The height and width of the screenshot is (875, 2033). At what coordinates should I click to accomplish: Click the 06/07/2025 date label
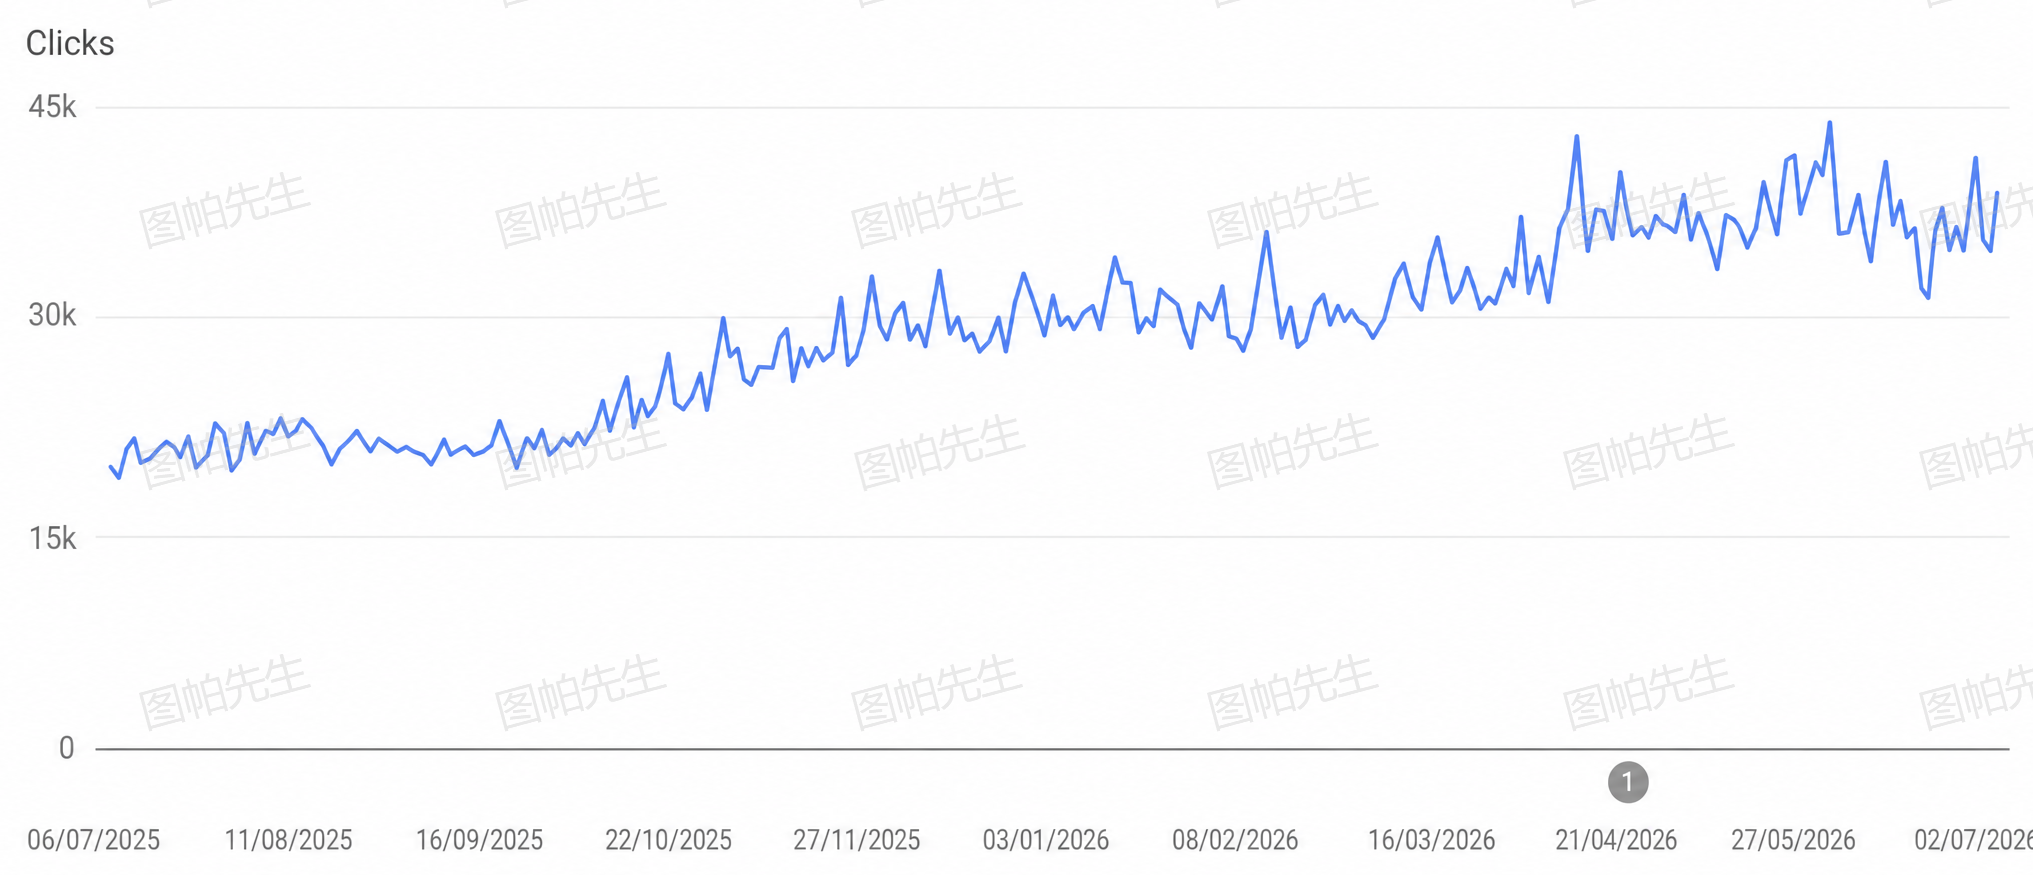point(93,840)
